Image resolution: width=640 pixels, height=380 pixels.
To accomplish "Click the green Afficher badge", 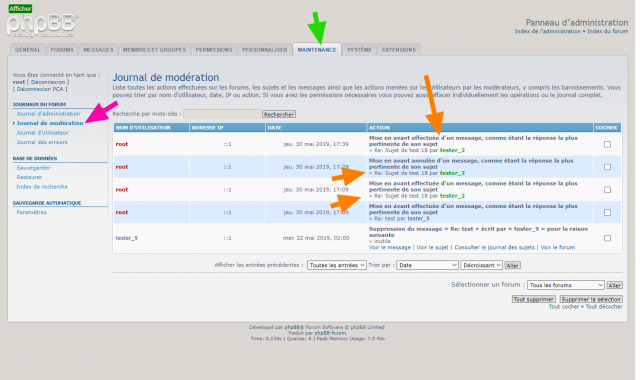I will (20, 9).
